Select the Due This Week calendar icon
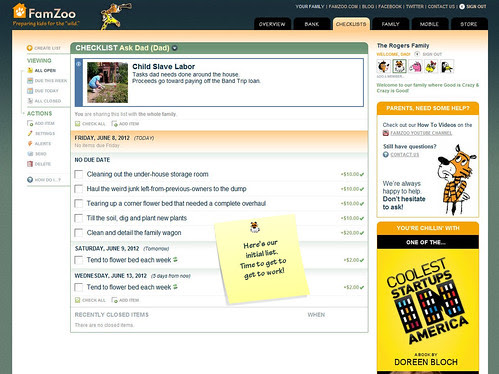499x374 pixels. [x=30, y=81]
